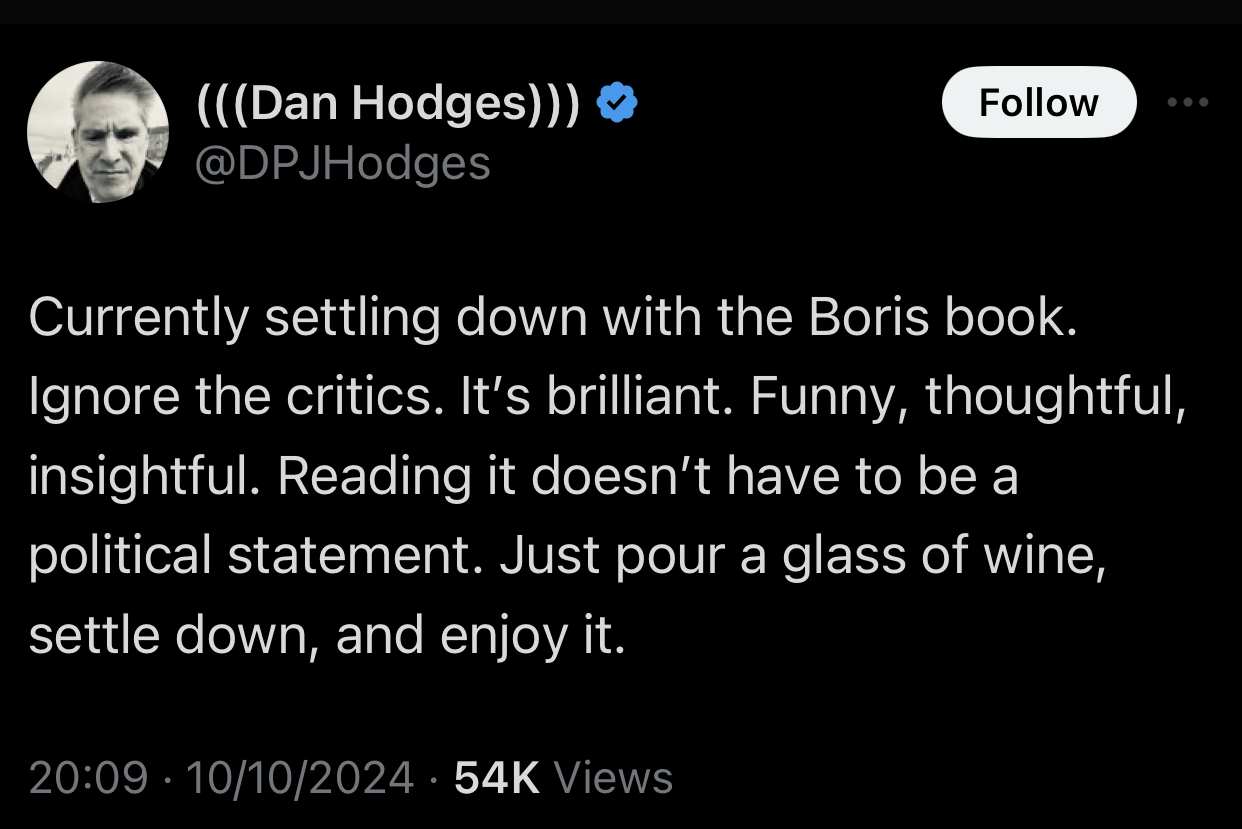Open the three-dot more options menu
Image resolution: width=1242 pixels, height=829 pixels.
(1188, 102)
